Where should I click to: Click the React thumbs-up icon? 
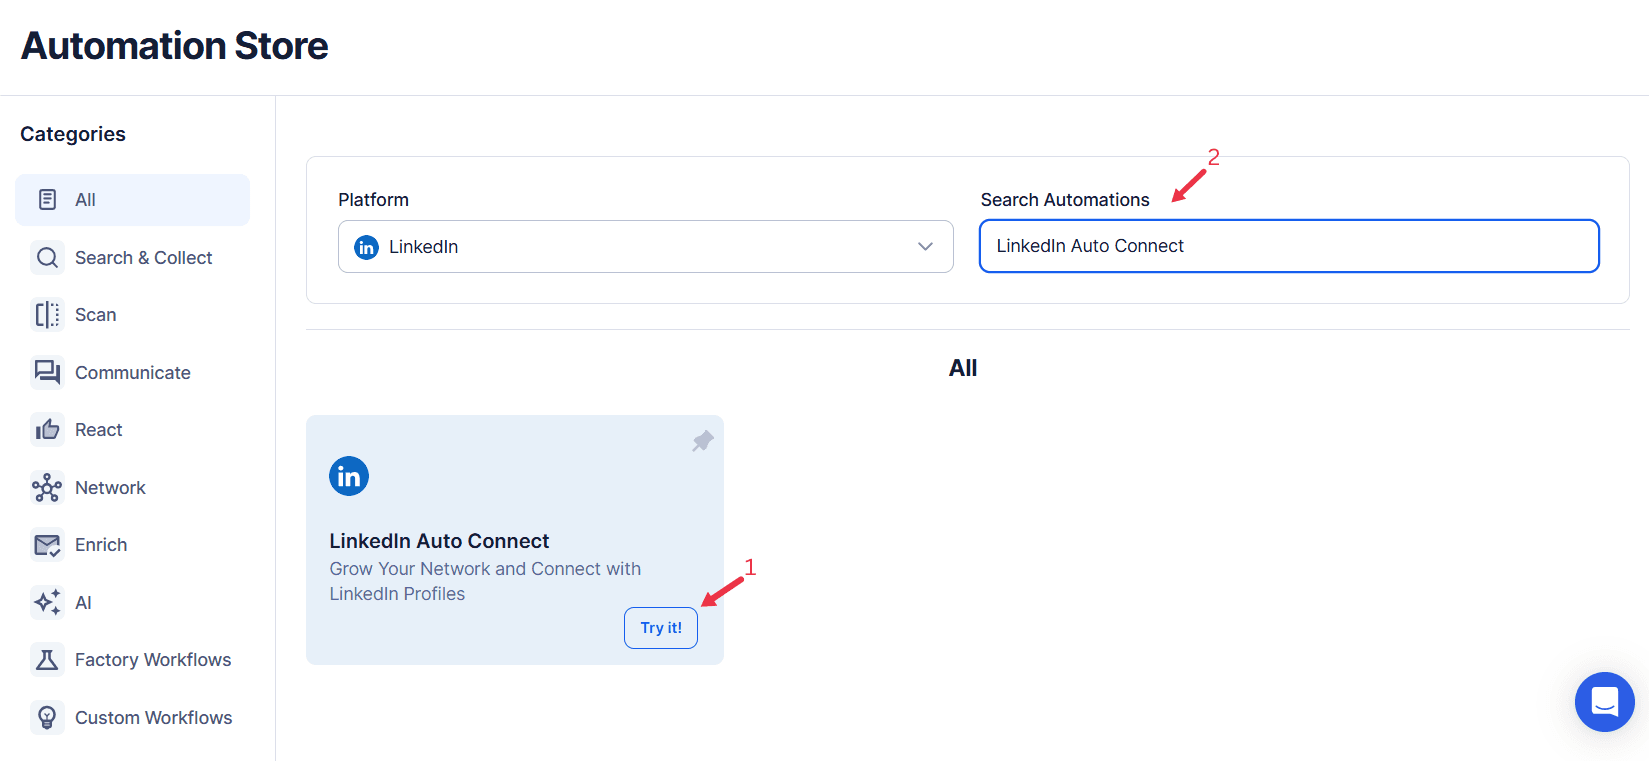click(x=47, y=429)
